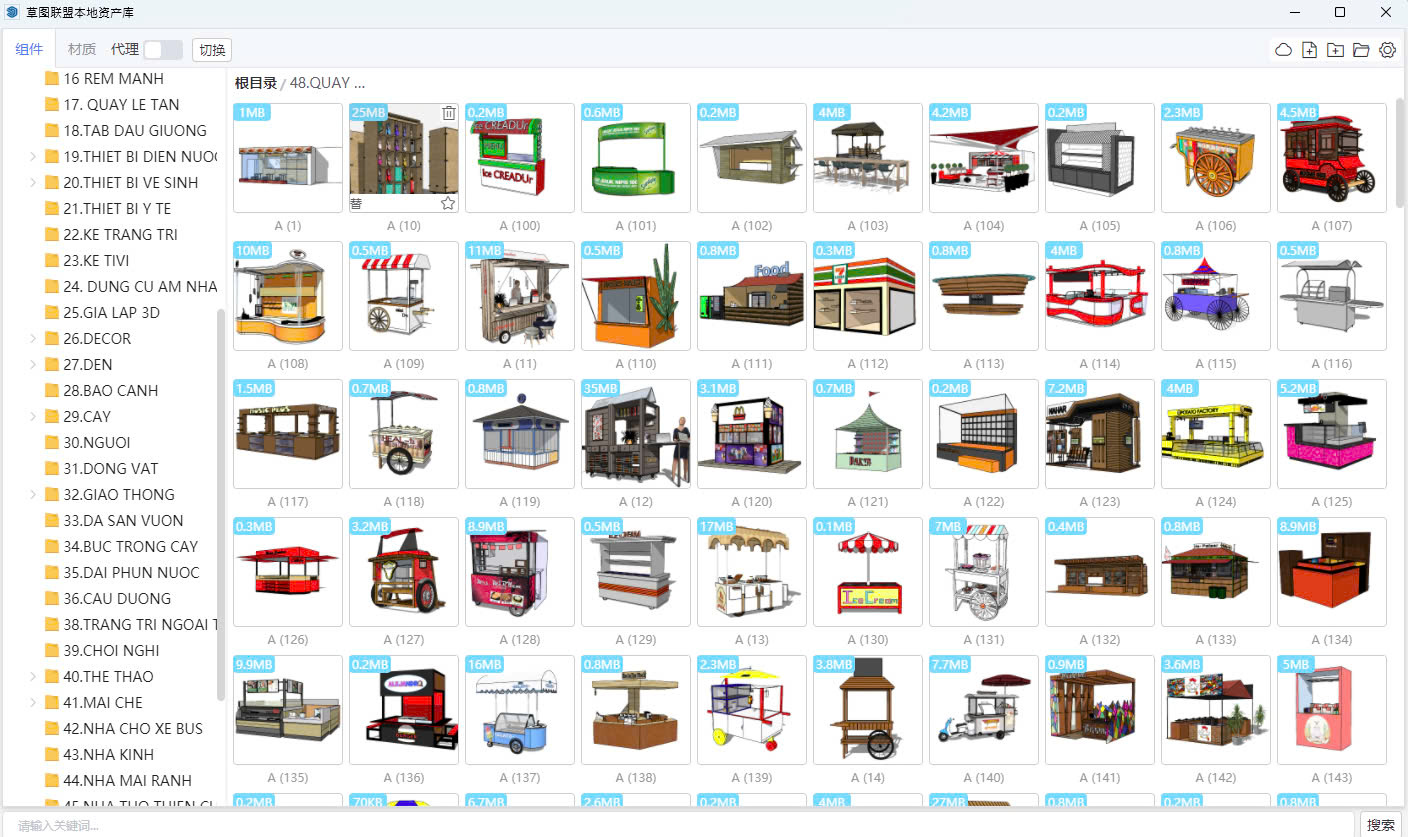This screenshot has width=1408, height=837.
Task: Favorite model A (10) with star icon
Action: (x=449, y=203)
